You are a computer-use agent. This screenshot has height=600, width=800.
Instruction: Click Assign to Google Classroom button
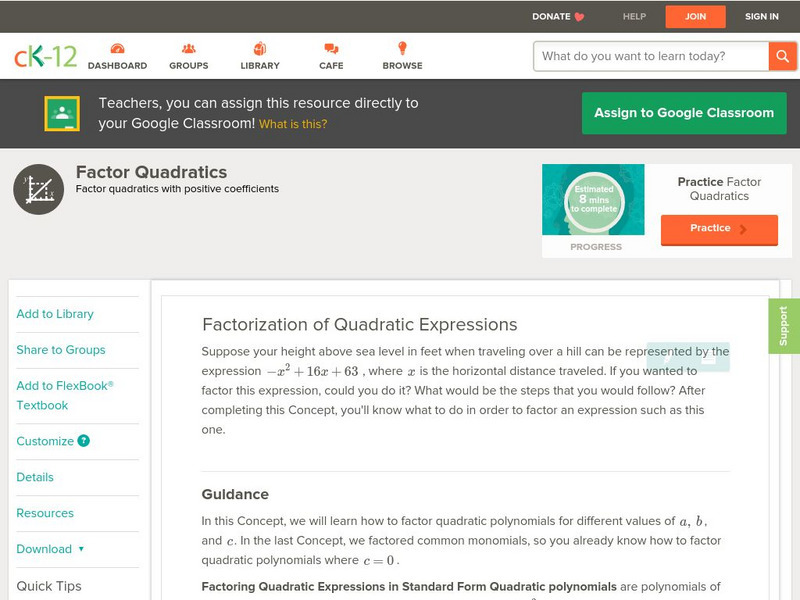pos(684,113)
